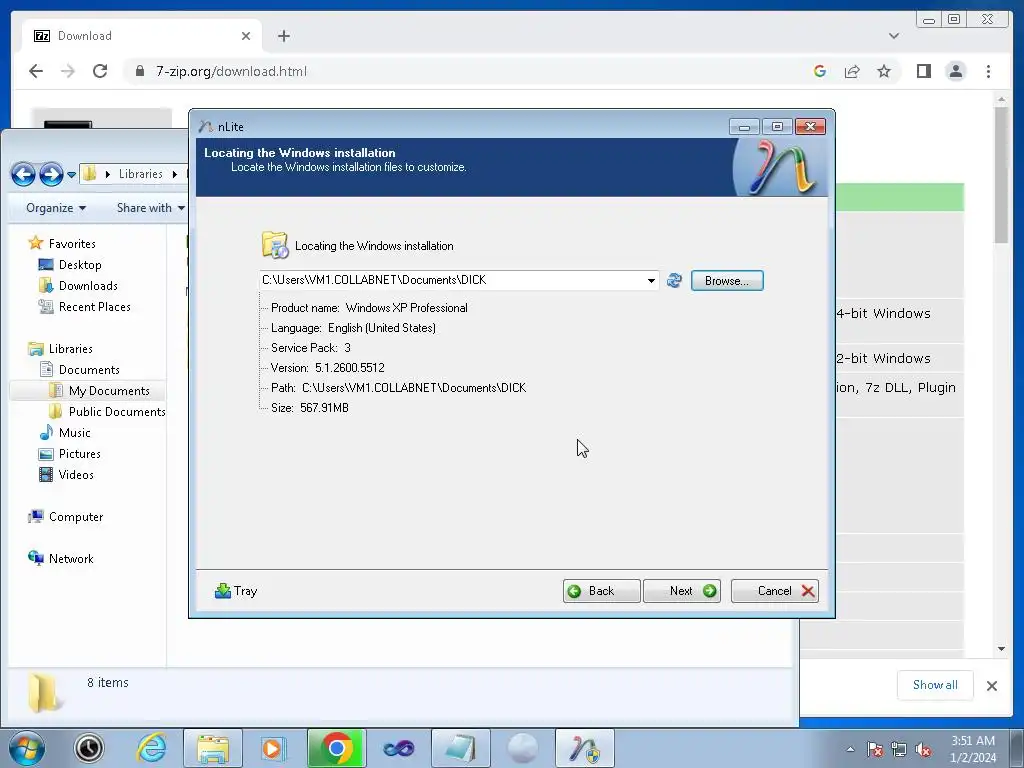Select the Product name Windows XP Professional line
The image size is (1024, 768).
tap(369, 308)
